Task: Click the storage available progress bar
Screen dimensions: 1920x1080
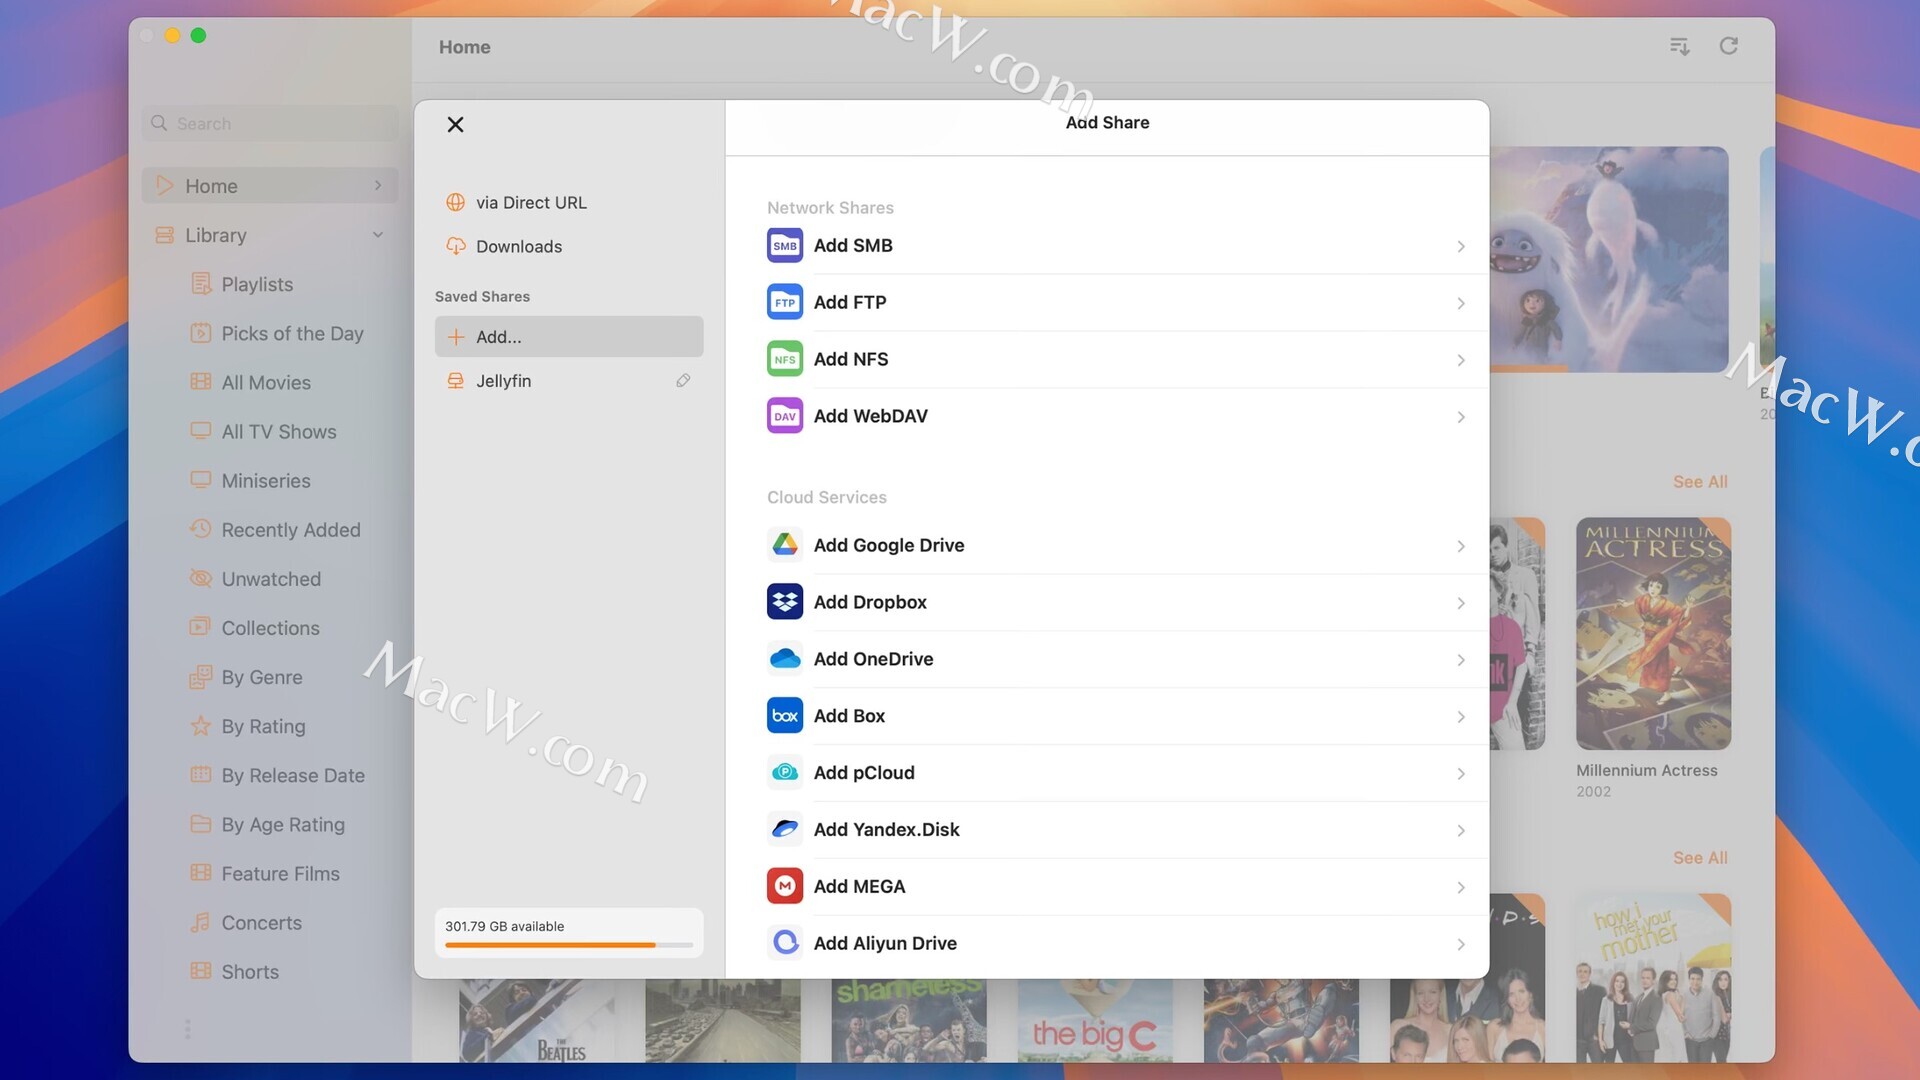Action: tap(568, 944)
